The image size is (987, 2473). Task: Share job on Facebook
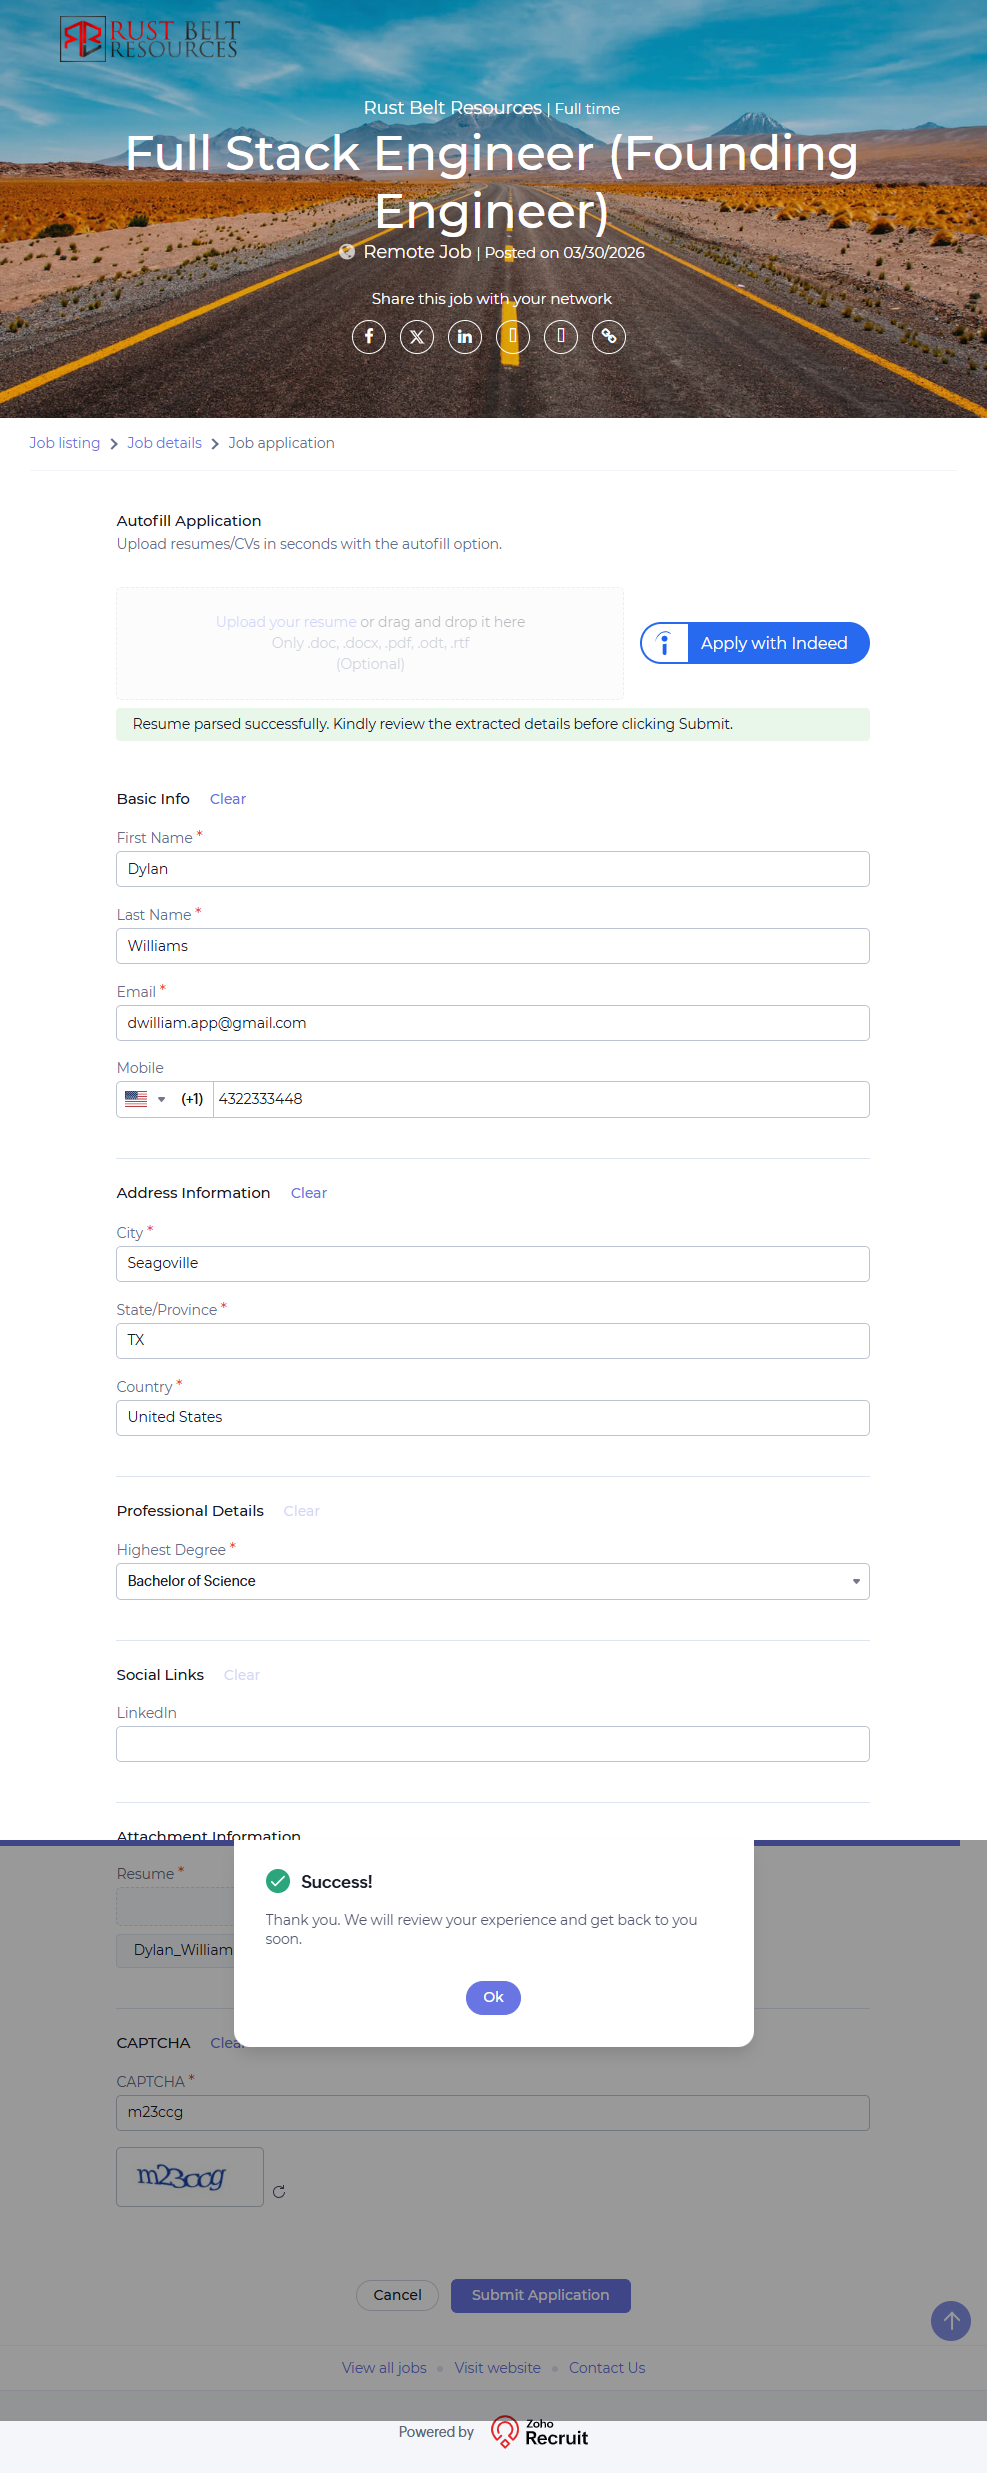(x=369, y=337)
